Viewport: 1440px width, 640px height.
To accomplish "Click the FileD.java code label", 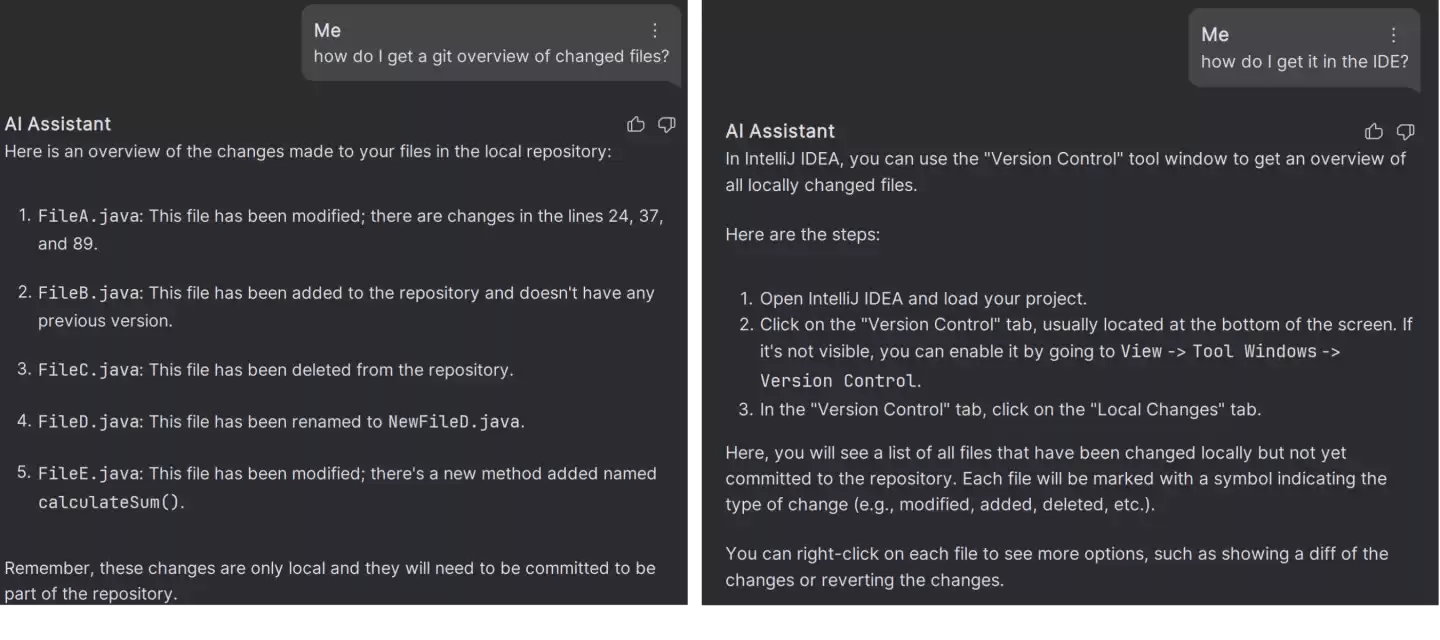I will pos(89,421).
